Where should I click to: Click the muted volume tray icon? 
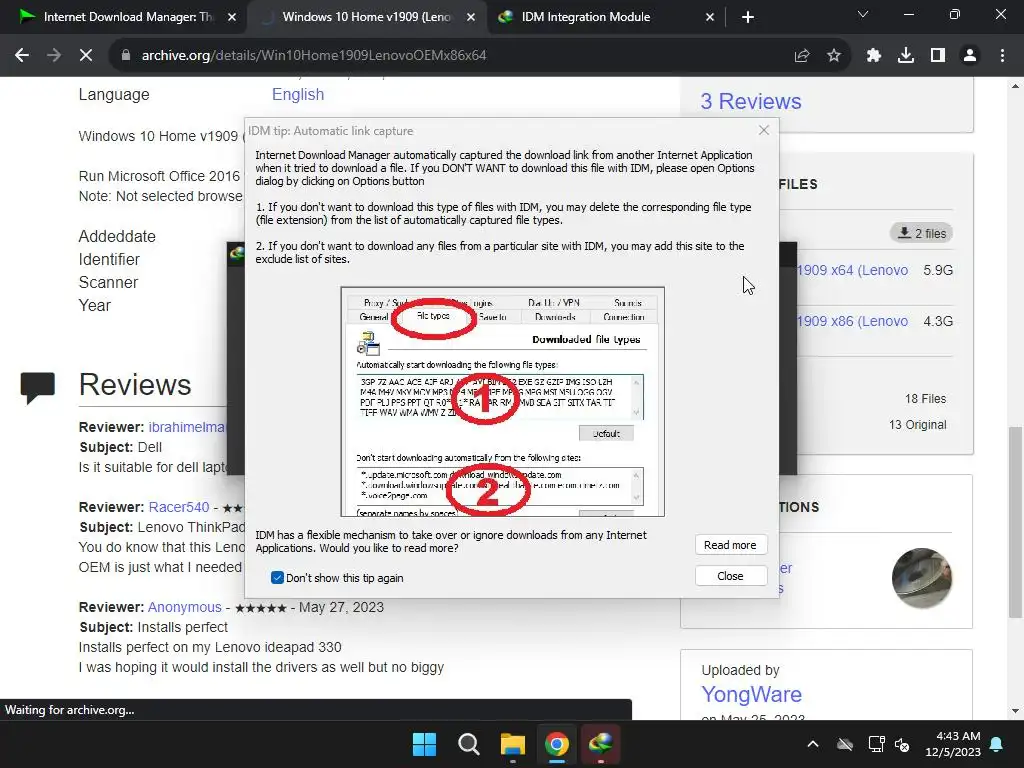(x=903, y=744)
